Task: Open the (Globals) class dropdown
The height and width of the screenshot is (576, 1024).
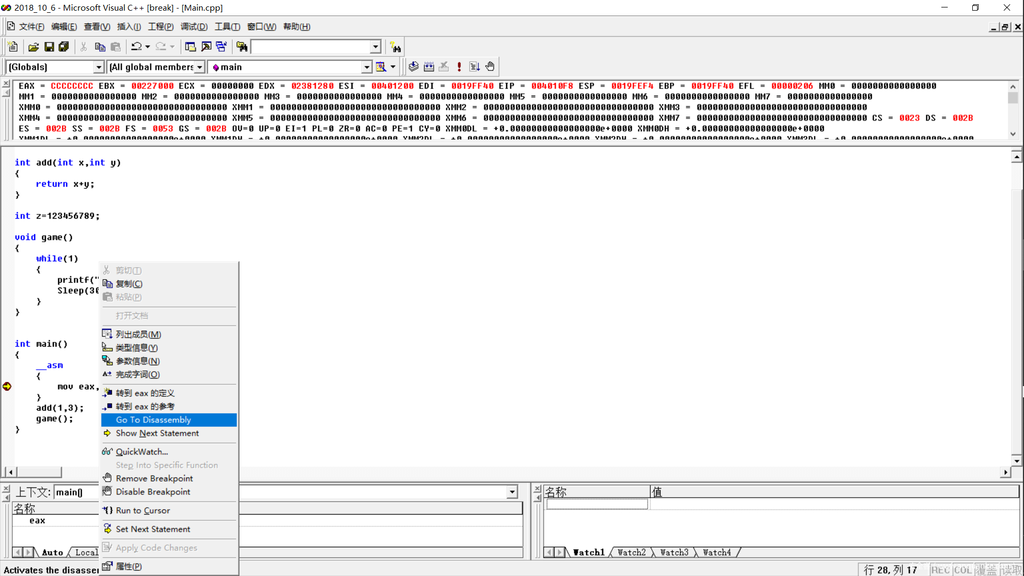Action: point(98,67)
